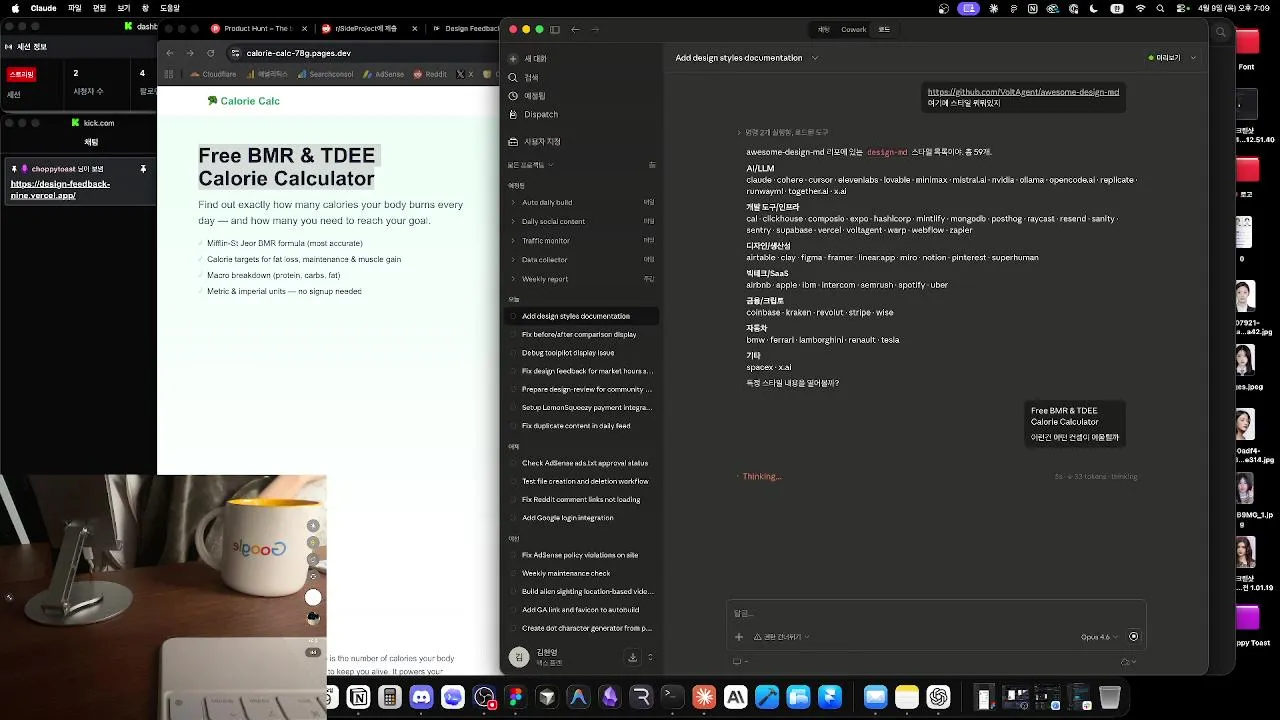Click browser back arrow in calorie-calc window
1280x720 pixels.
[x=169, y=53]
